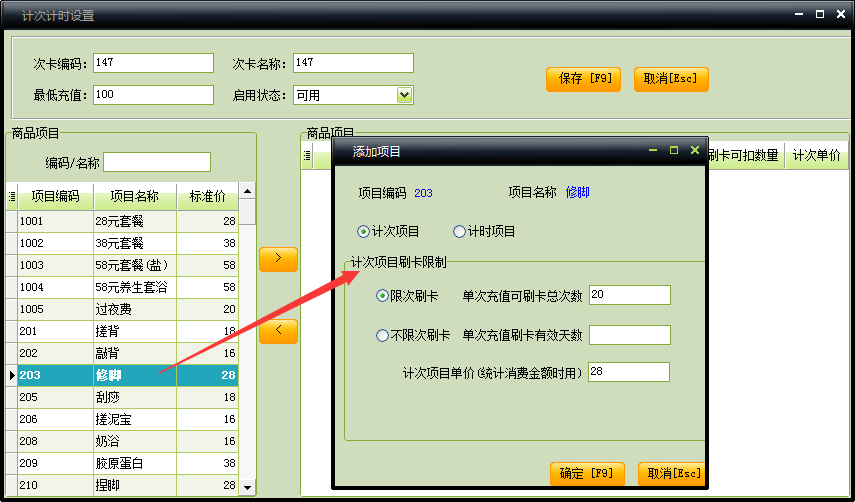Select the 刮痧 row

coord(123,397)
